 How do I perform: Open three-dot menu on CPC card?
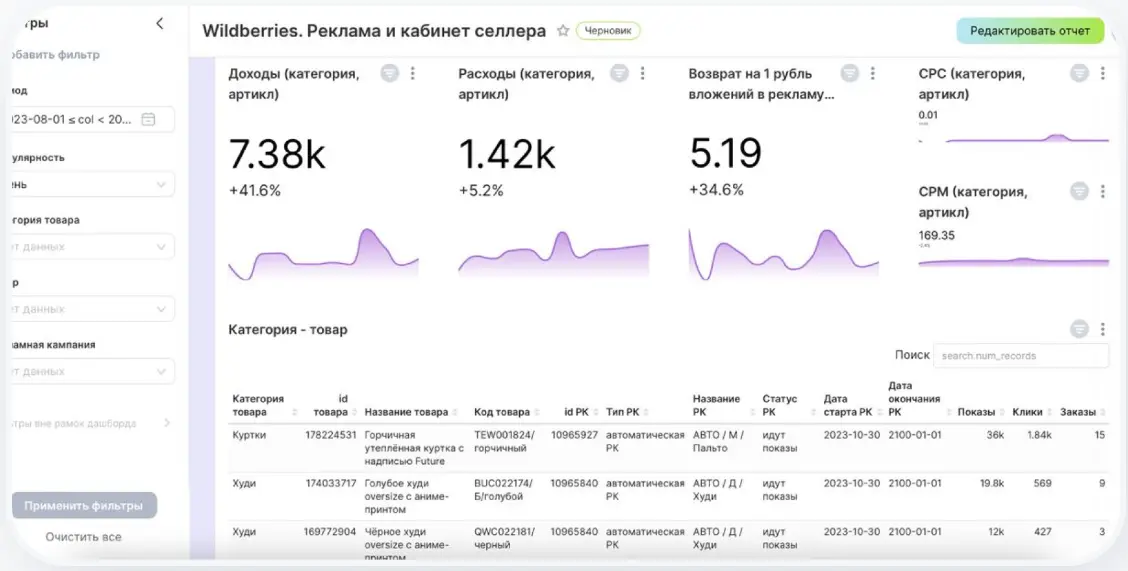[1103, 73]
